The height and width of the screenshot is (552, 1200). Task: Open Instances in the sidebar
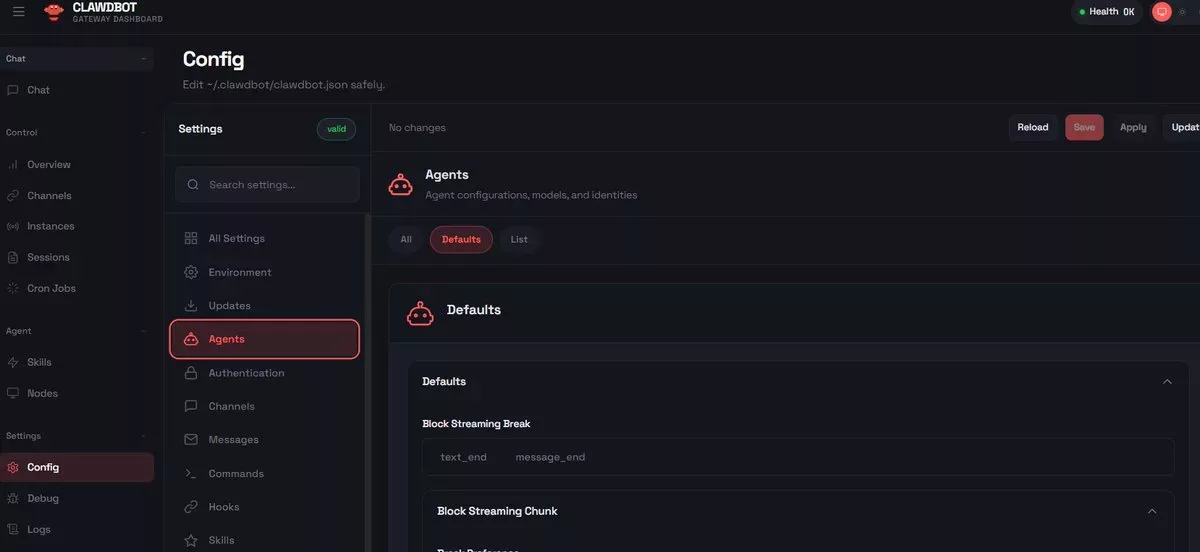coord(77,226)
